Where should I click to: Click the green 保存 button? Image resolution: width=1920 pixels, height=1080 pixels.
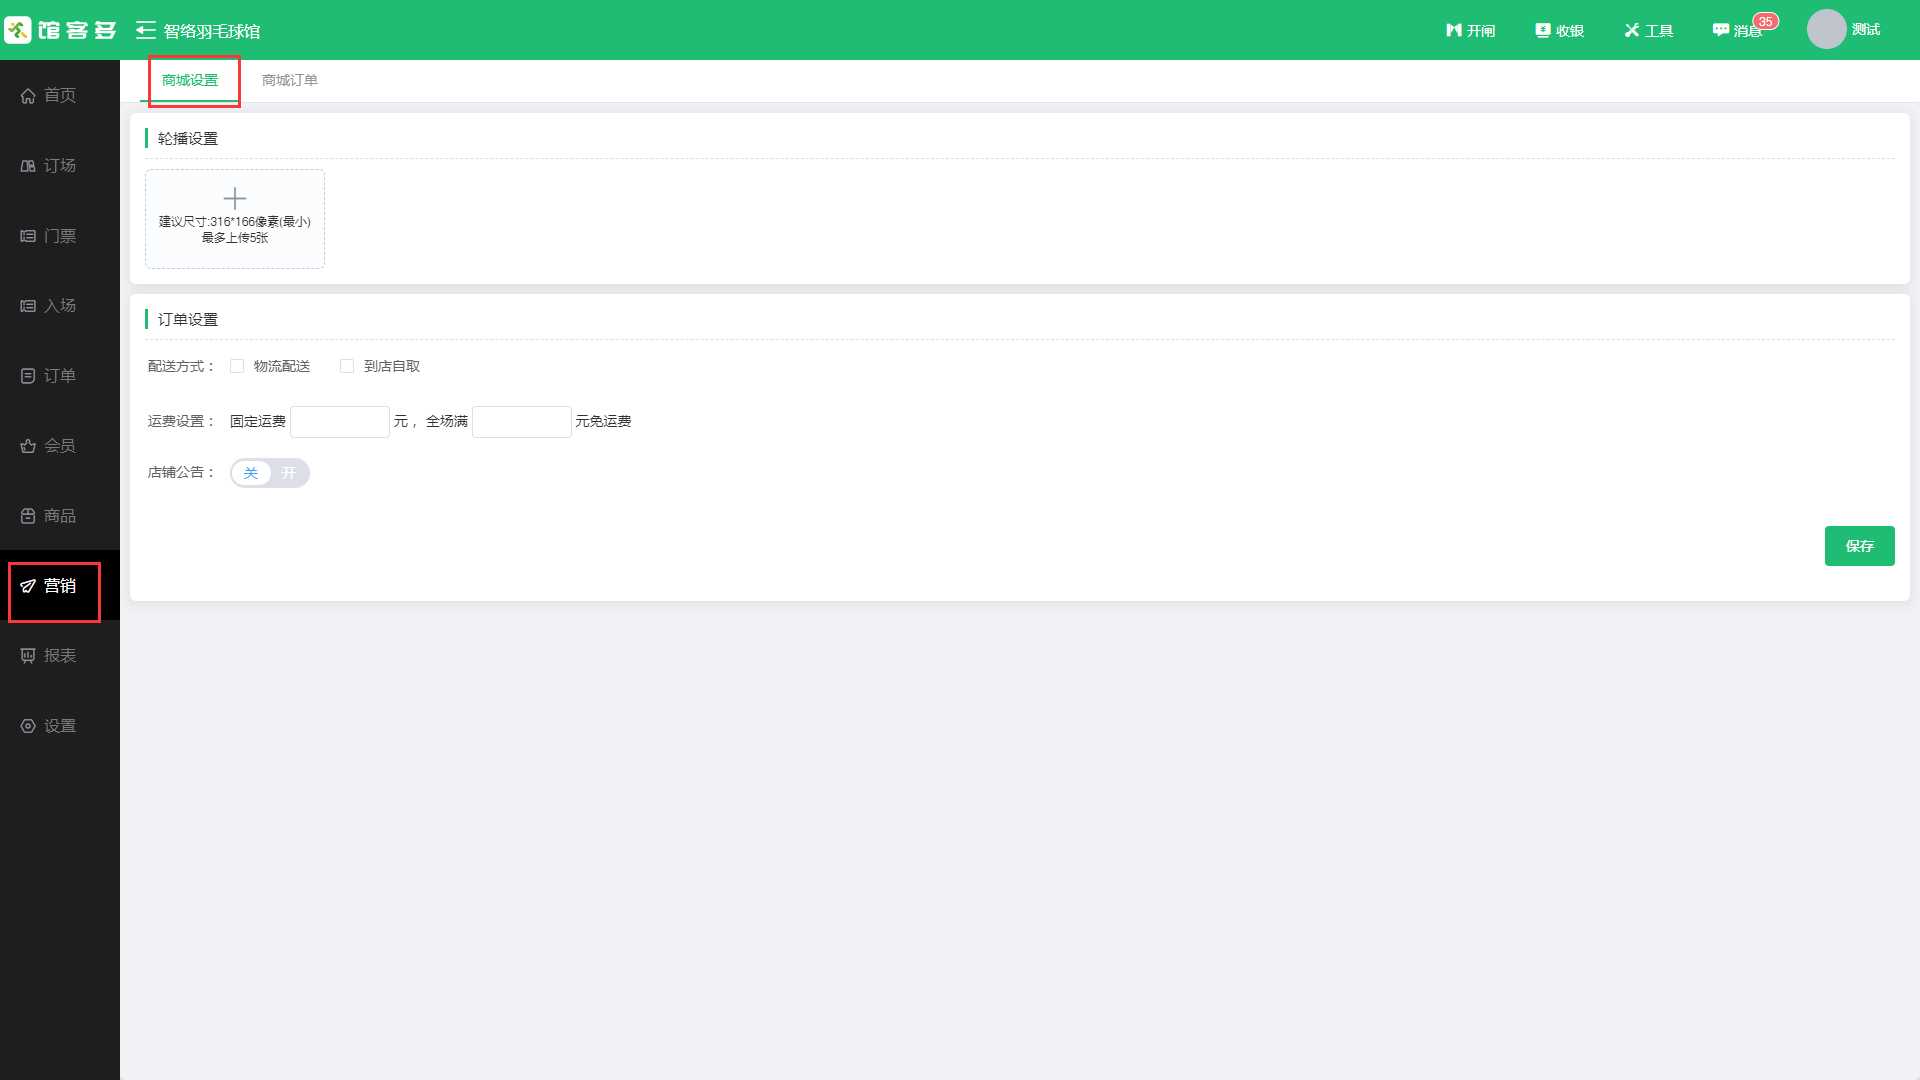coord(1859,546)
